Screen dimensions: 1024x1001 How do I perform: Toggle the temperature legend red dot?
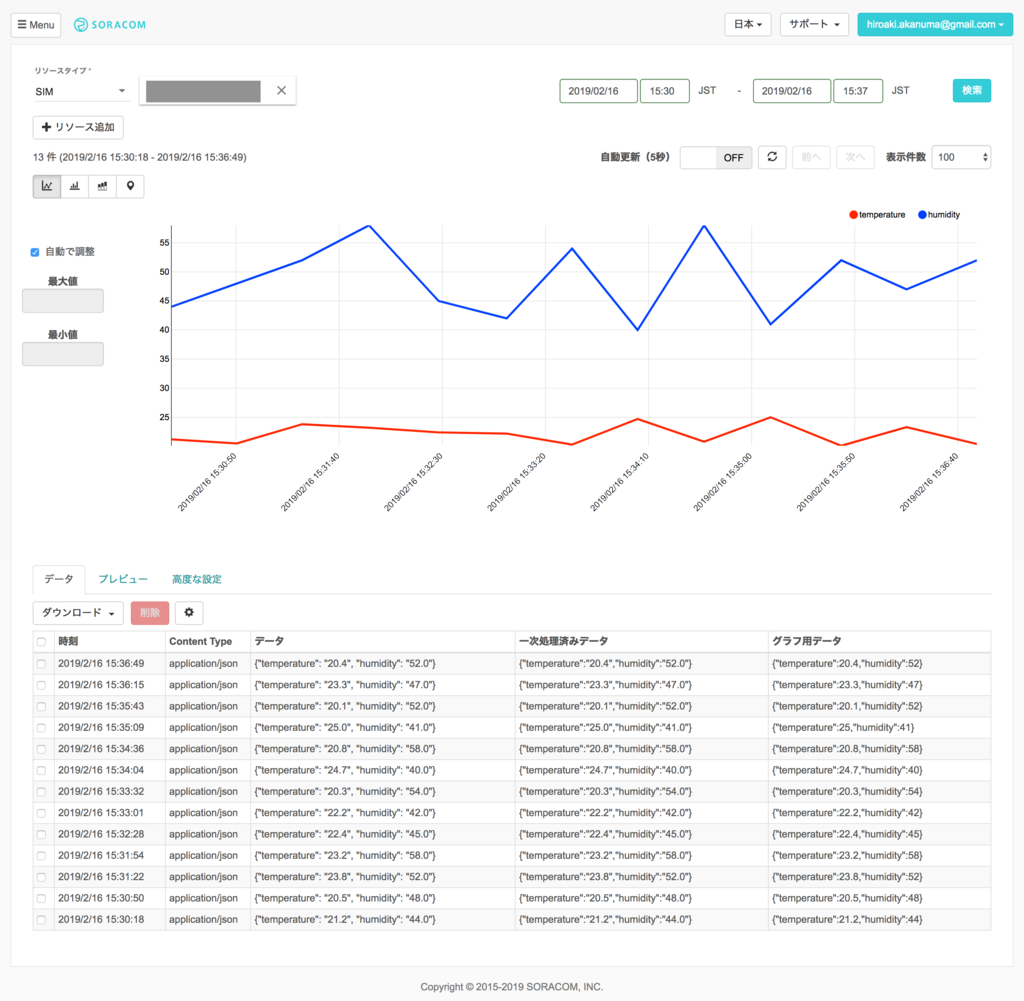[853, 215]
